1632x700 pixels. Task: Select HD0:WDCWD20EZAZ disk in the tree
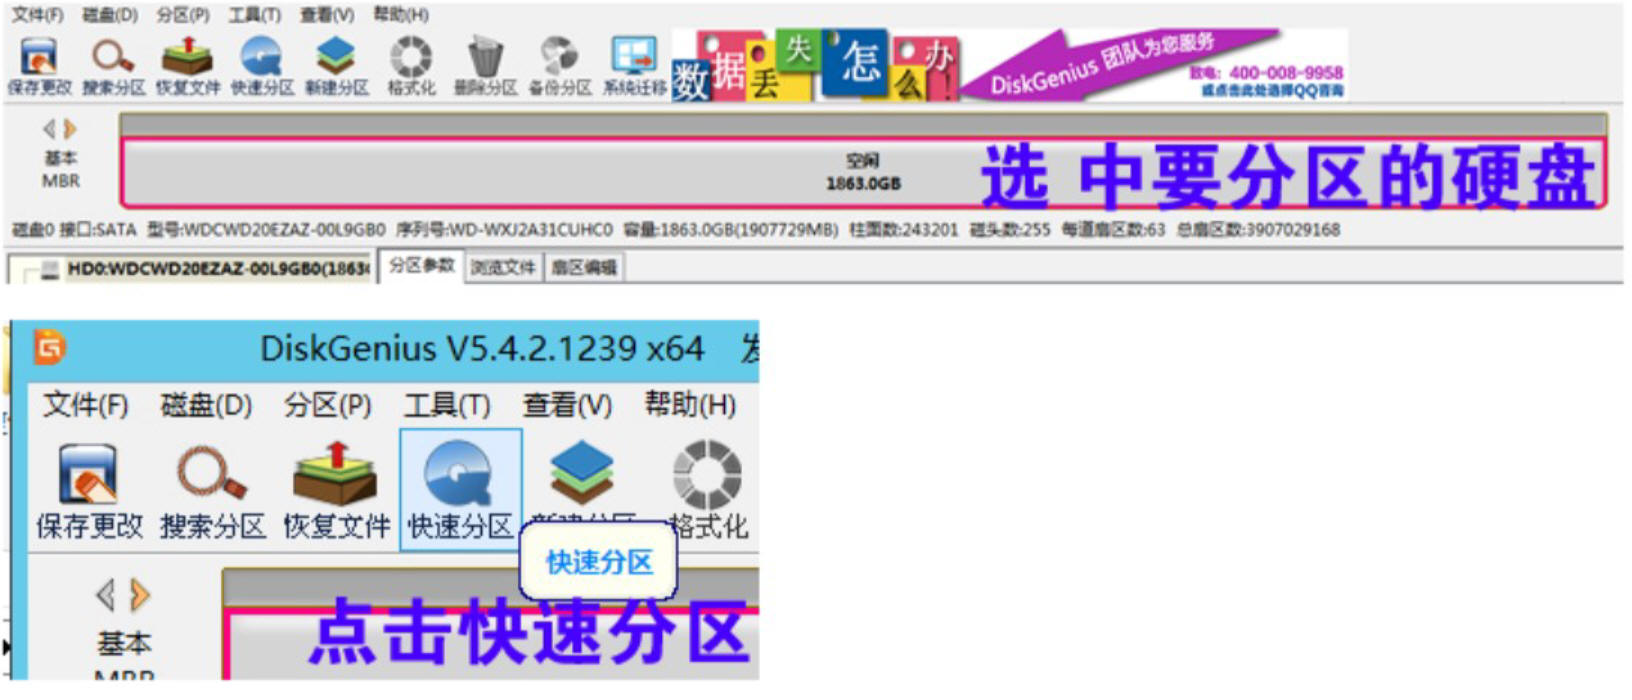pos(218,268)
